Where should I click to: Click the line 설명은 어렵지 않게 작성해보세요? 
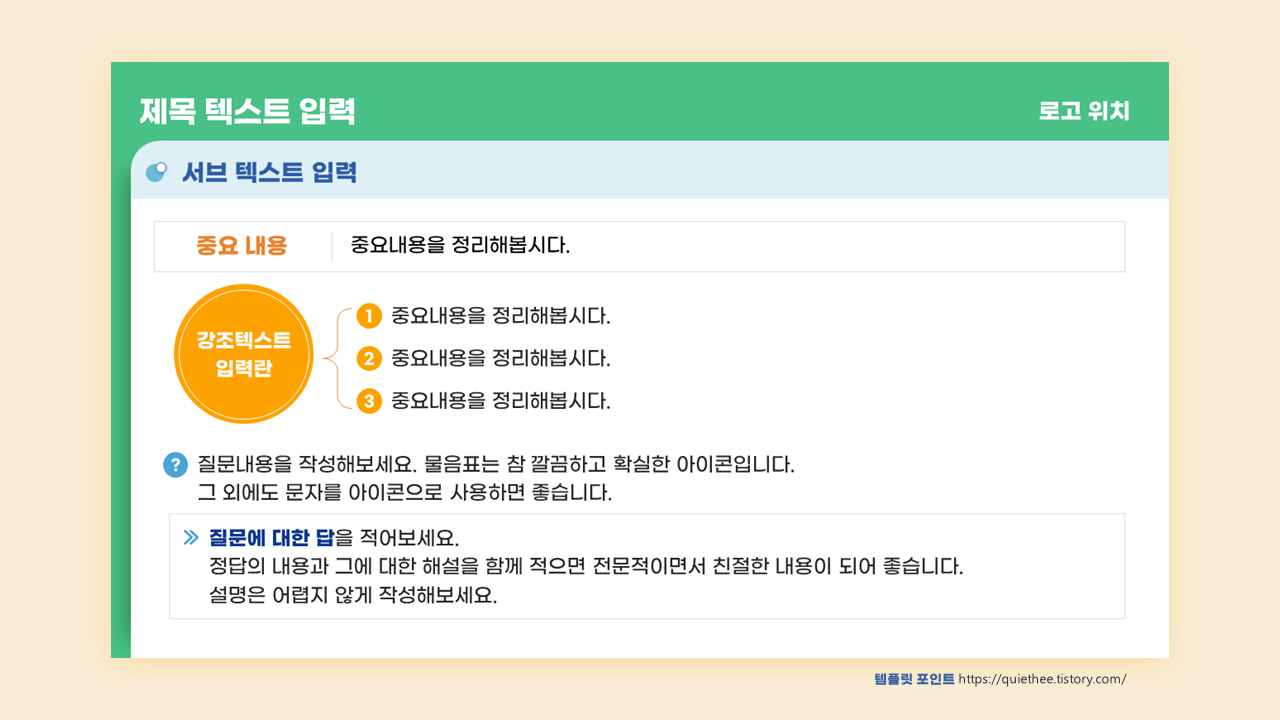coord(353,595)
